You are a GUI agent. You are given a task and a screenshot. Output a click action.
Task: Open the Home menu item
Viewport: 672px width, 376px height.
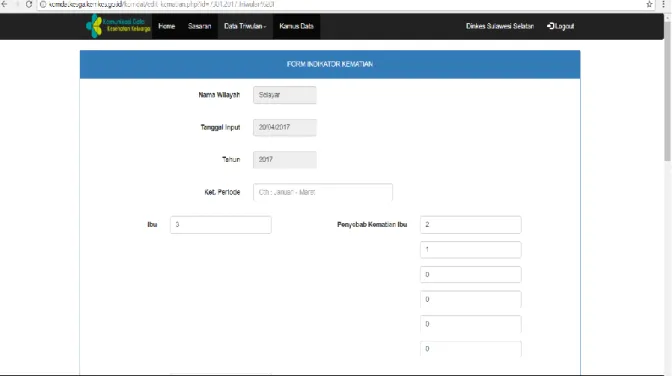[x=167, y=26]
